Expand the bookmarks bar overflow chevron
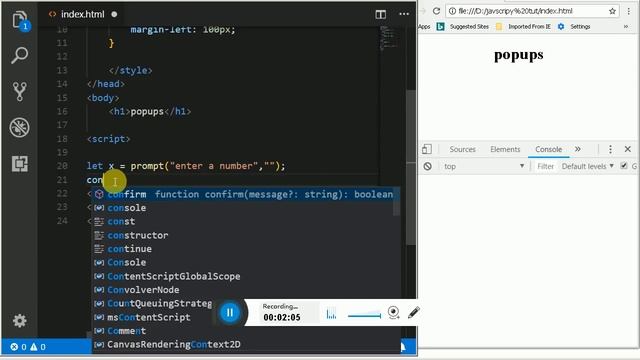Screen dimensions: 640x360 tap(626, 27)
